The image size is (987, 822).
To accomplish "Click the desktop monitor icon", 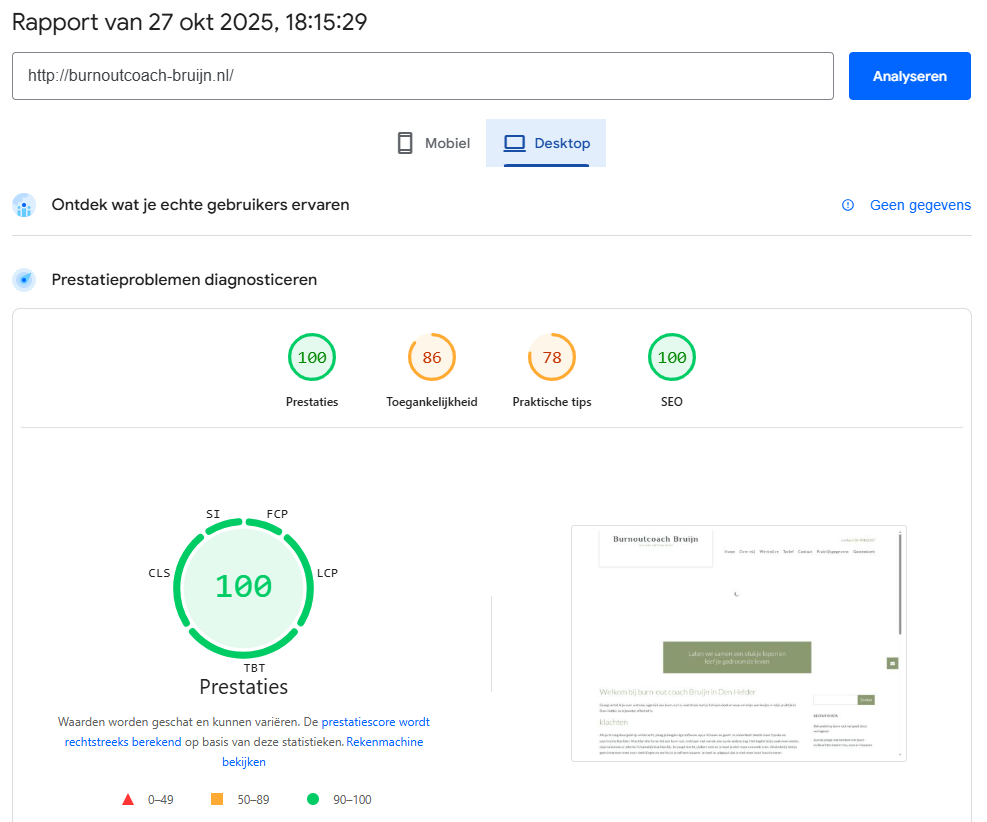I will pyautogui.click(x=514, y=143).
